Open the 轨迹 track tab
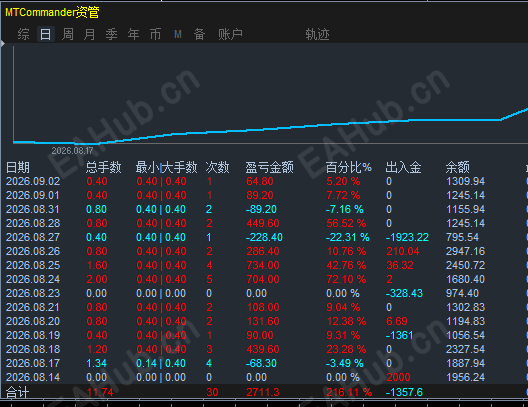The width and height of the screenshot is (528, 407). click(318, 34)
